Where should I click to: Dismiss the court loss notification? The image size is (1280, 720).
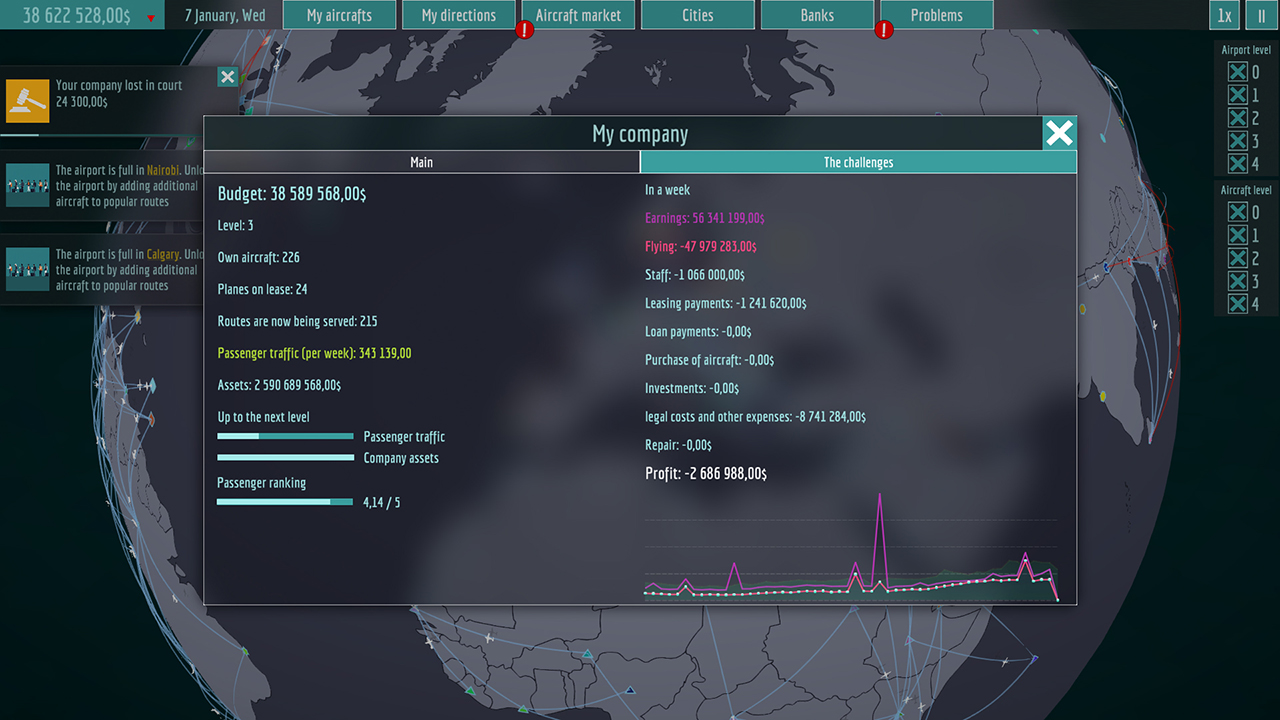point(227,77)
